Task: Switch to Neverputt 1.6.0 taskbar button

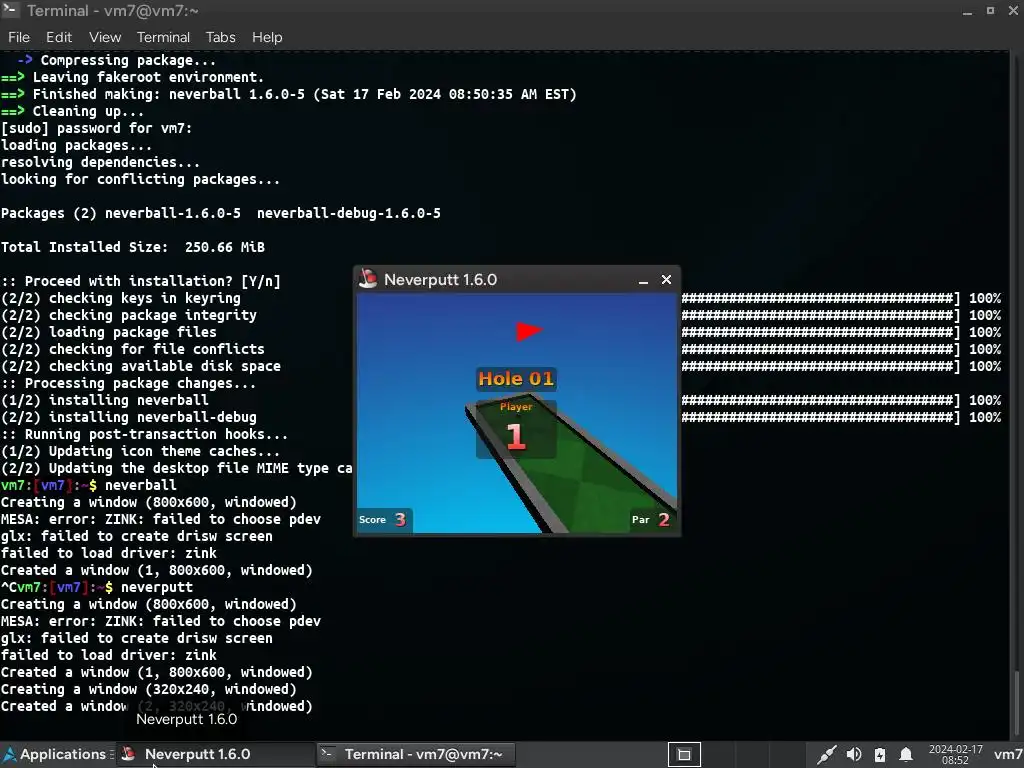Action: coord(215,754)
